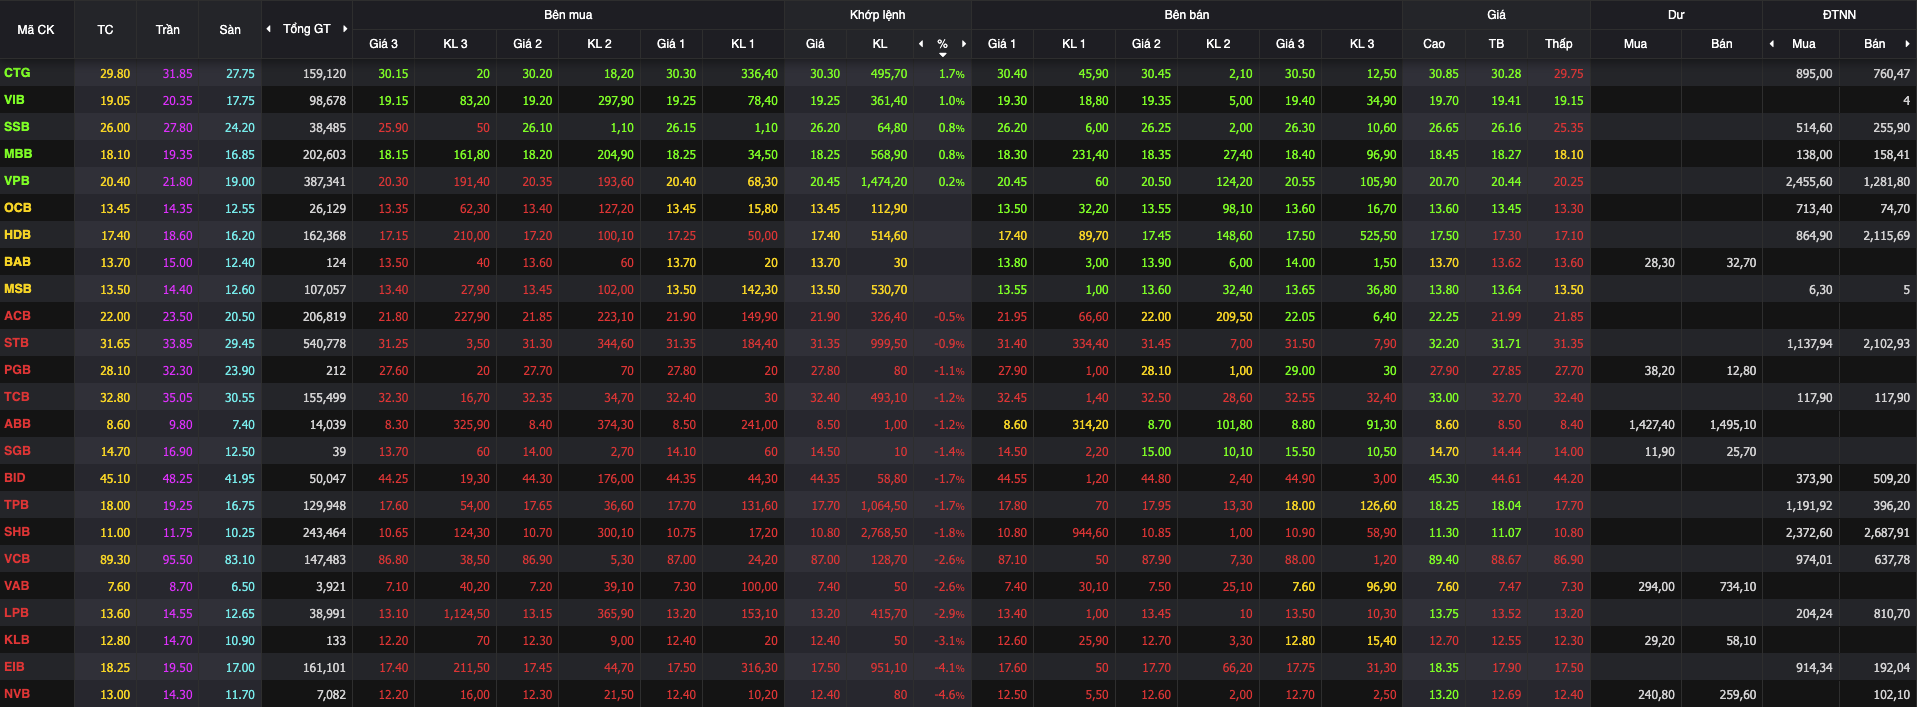
Task: Open the VIB stock symbol
Action: click(14, 100)
